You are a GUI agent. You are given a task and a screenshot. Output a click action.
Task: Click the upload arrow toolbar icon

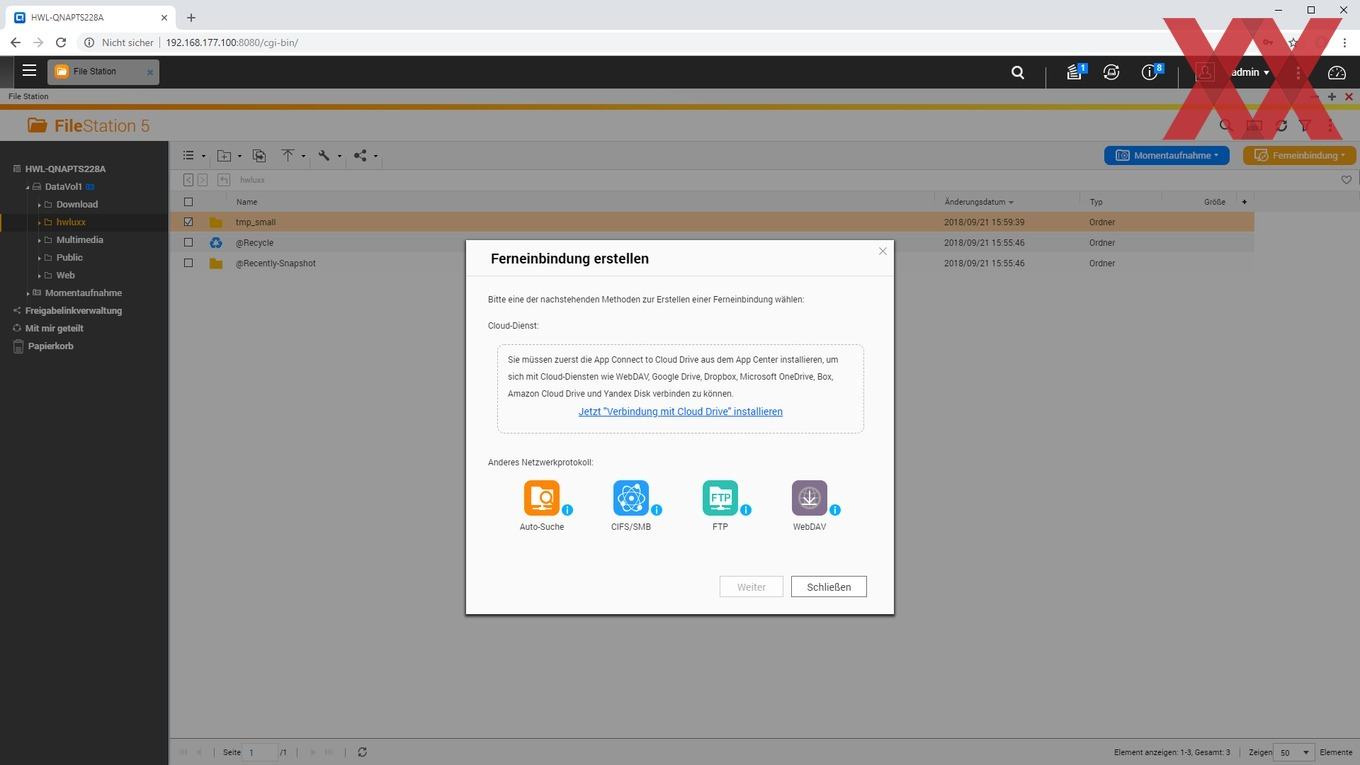click(287, 155)
